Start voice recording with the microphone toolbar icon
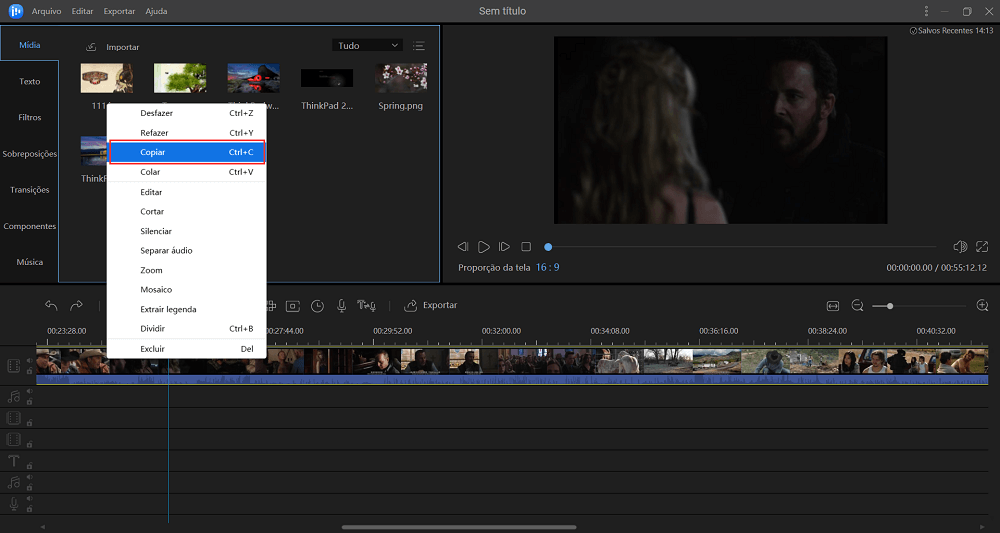Screen dimensions: 1000x533 341,306
